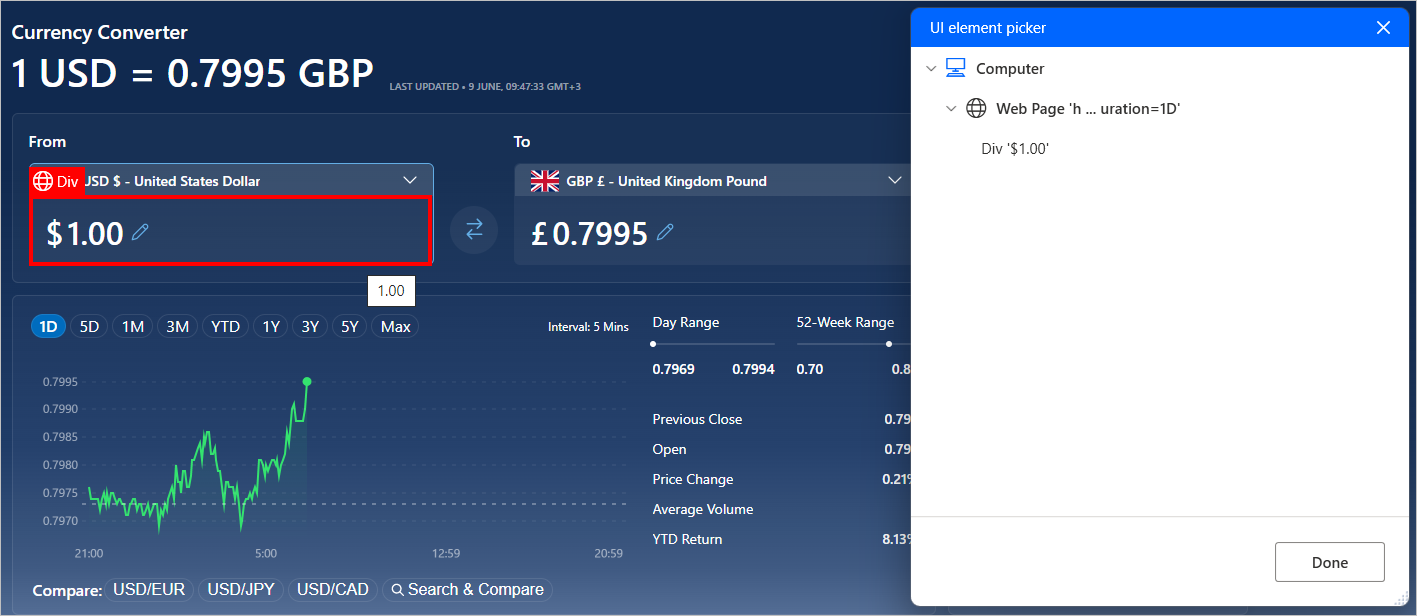Click the pencil edit icon beside $1.00
Viewport: 1417px width, 616px height.
pos(140,232)
